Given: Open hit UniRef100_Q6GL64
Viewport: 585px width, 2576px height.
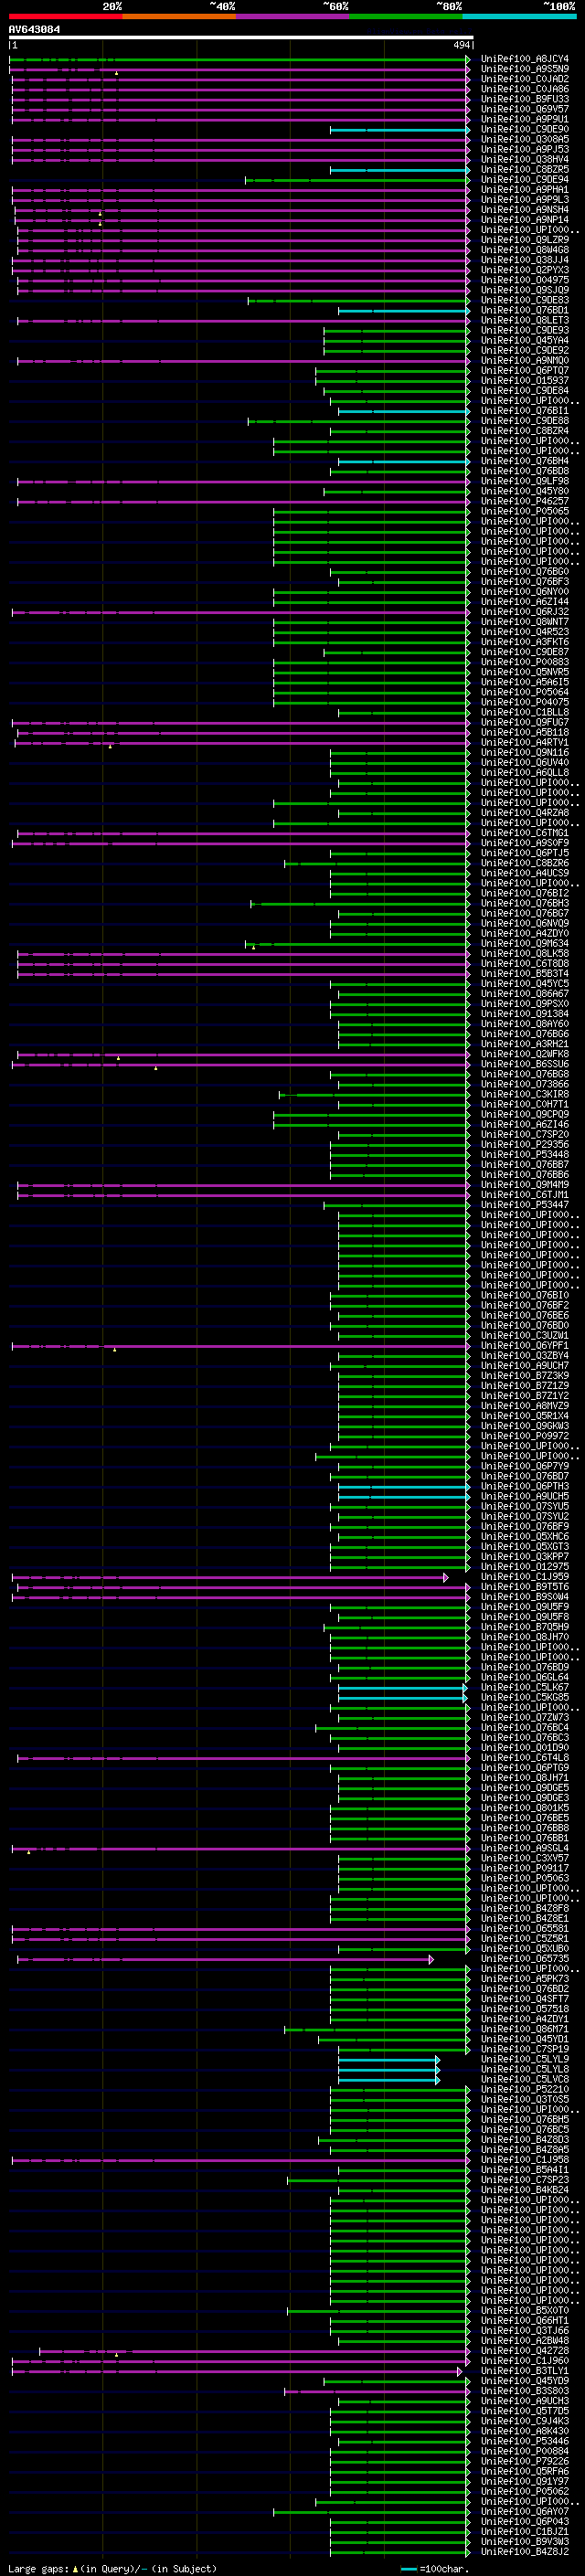Looking at the screenshot, I should point(525,1678).
